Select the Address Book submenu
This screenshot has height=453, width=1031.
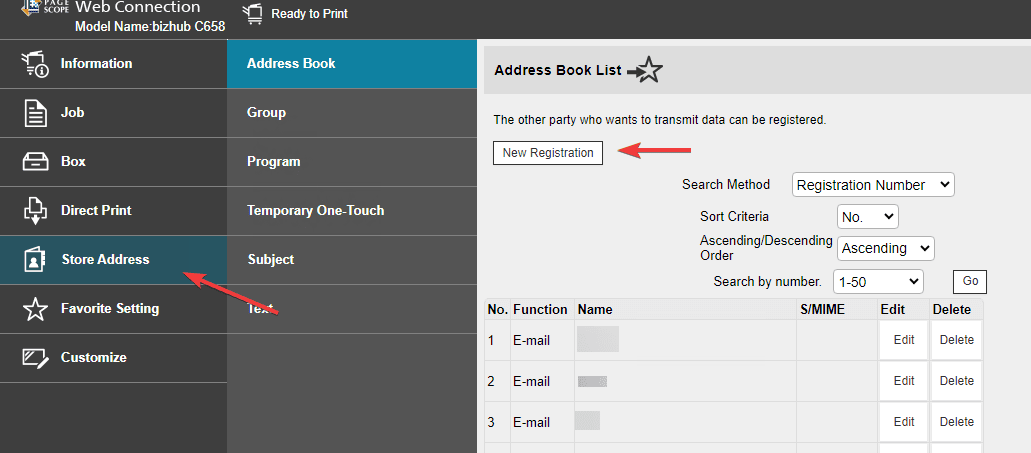pos(352,64)
